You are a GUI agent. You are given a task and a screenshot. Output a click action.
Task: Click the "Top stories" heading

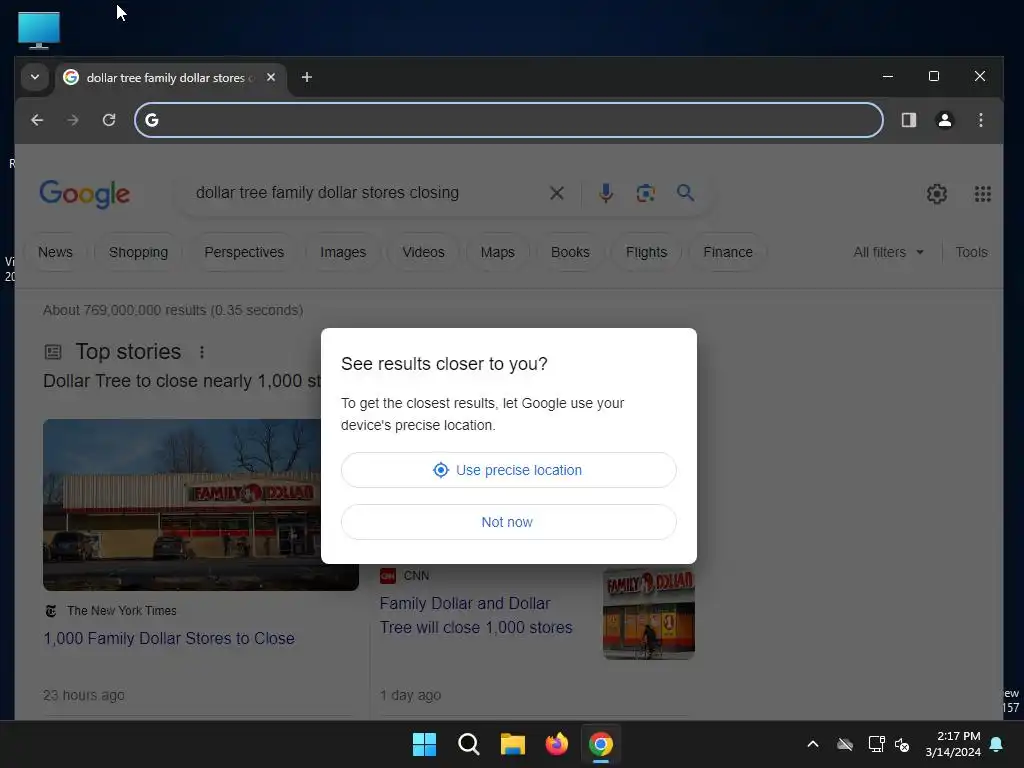click(x=128, y=352)
